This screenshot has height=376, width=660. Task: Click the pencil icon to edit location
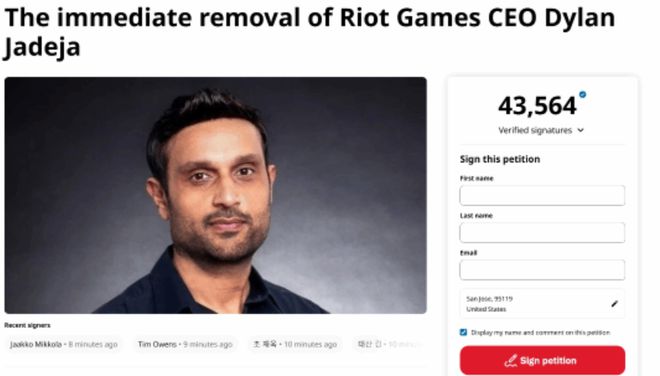tap(615, 303)
